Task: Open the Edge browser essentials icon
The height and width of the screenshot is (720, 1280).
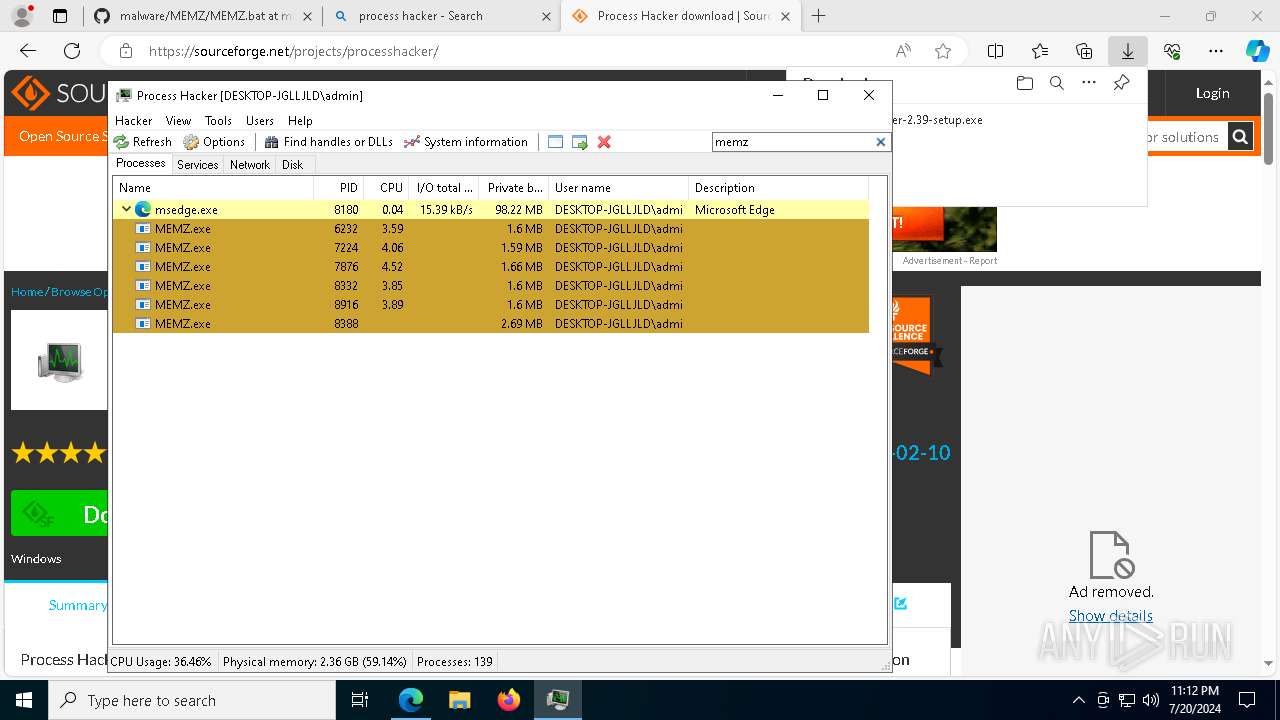Action: click(1172, 51)
